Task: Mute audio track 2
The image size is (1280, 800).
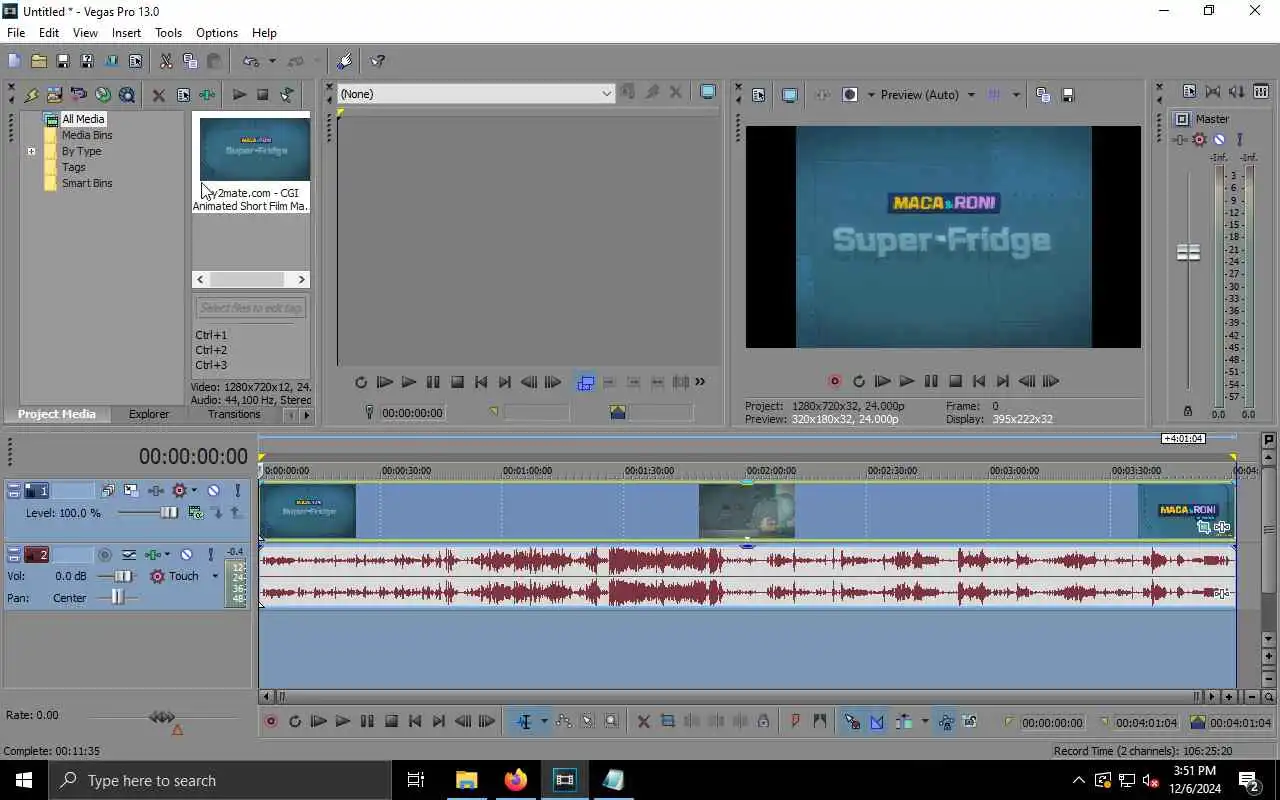Action: tap(186, 554)
